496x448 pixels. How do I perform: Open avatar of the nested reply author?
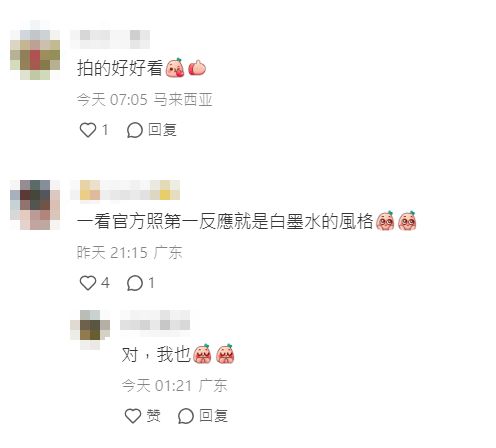point(90,329)
